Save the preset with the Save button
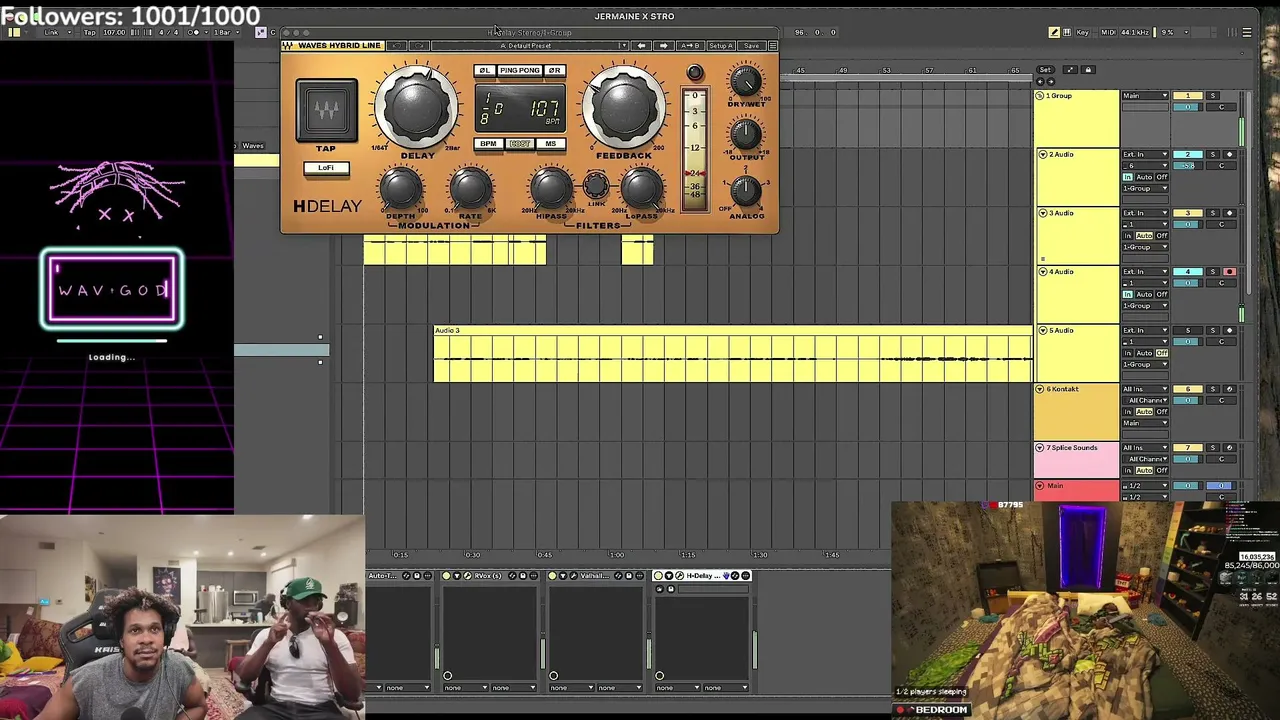The height and width of the screenshot is (720, 1280). point(751,46)
